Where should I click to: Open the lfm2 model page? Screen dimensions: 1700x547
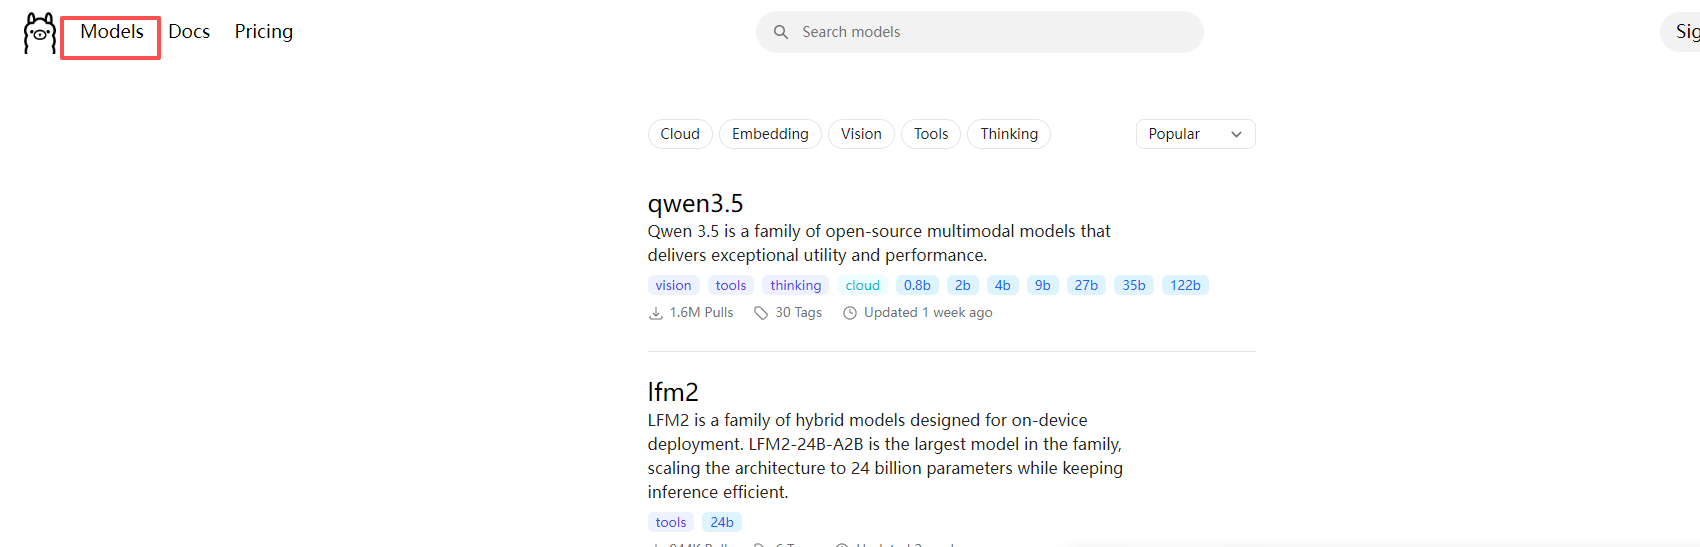[673, 392]
